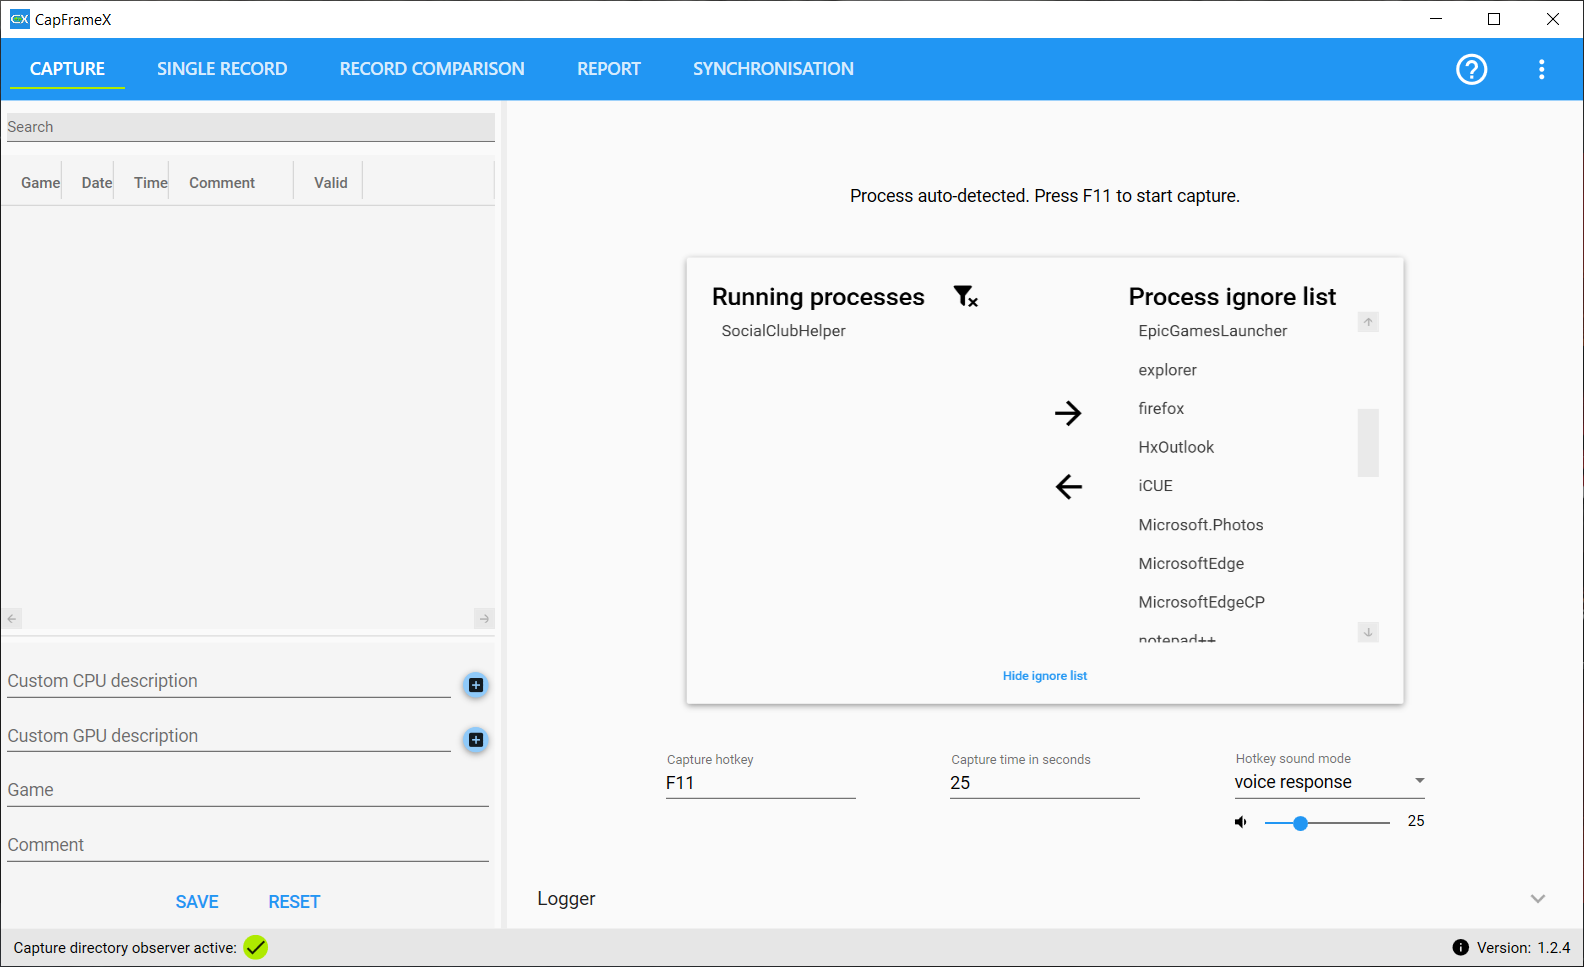Select MicrosoftEdge in ignore list
Image resolution: width=1584 pixels, height=967 pixels.
[x=1191, y=564]
